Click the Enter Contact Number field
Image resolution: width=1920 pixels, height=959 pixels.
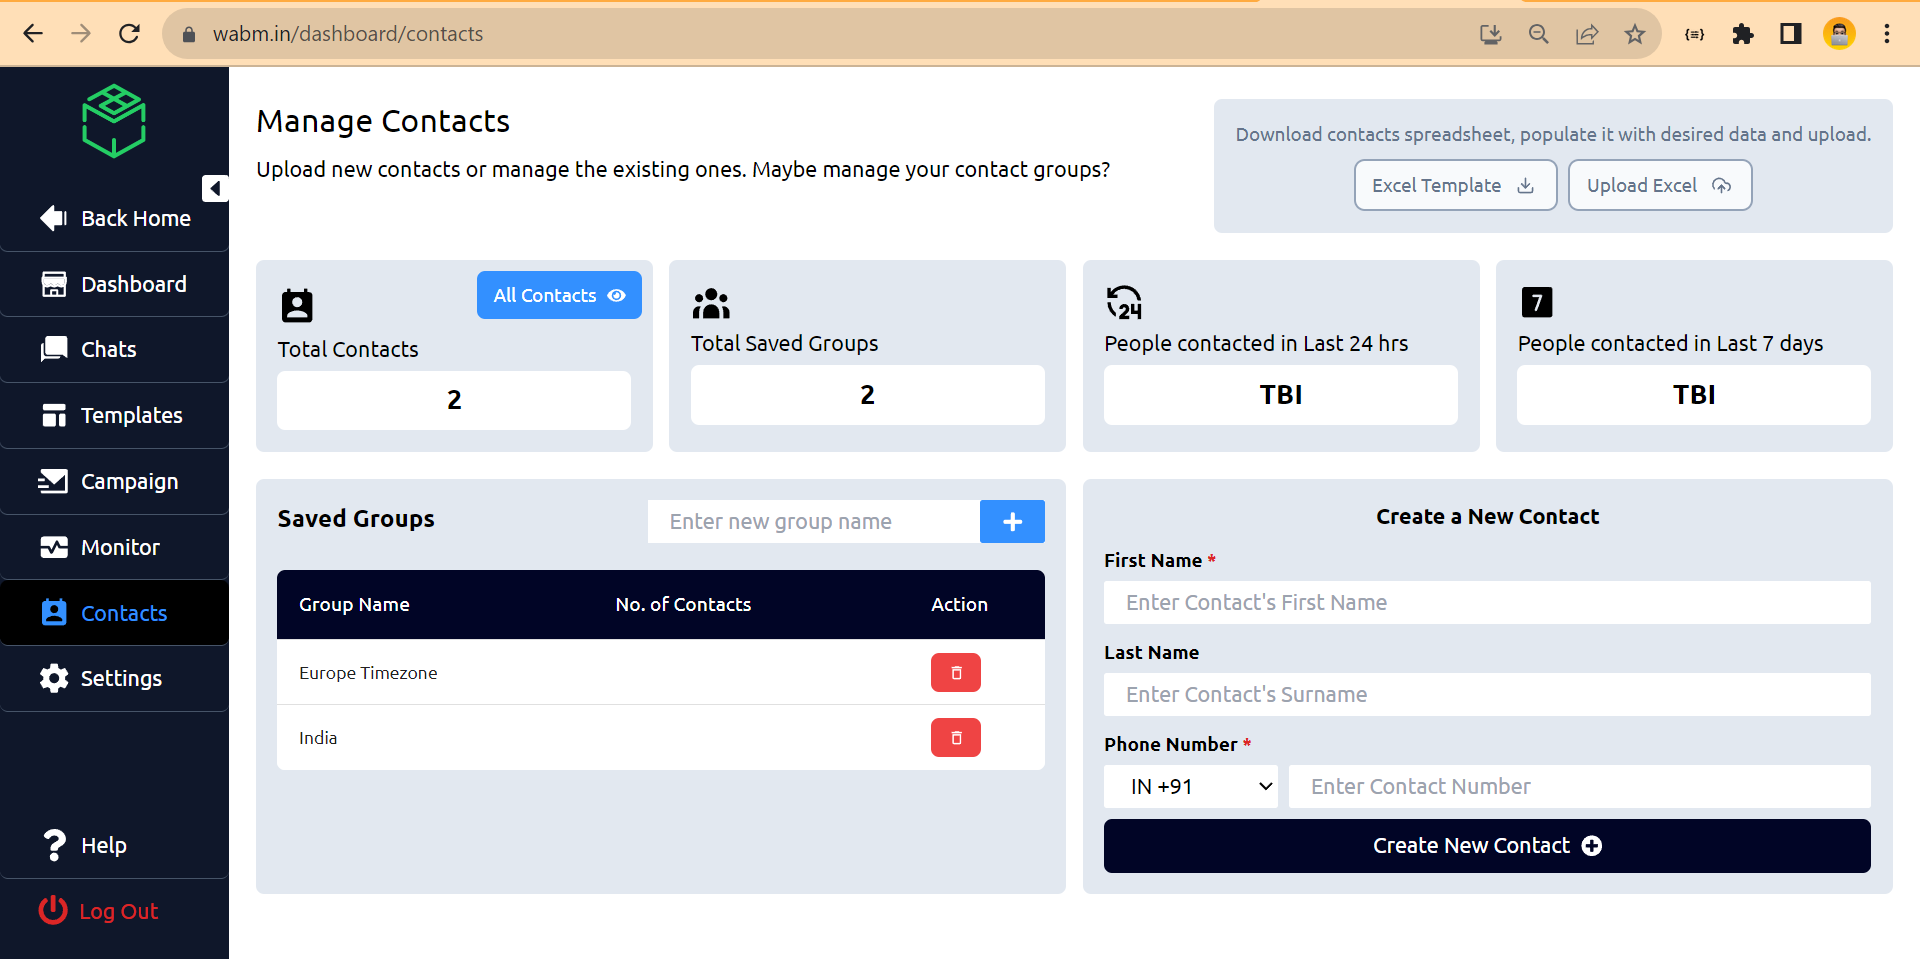[1578, 786]
